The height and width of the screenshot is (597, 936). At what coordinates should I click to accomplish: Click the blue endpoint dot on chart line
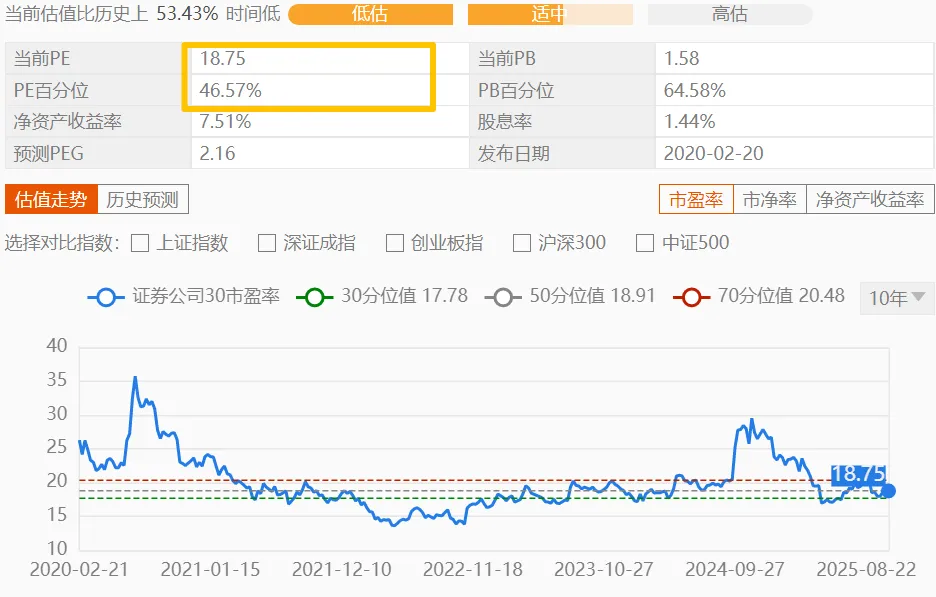tap(888, 490)
